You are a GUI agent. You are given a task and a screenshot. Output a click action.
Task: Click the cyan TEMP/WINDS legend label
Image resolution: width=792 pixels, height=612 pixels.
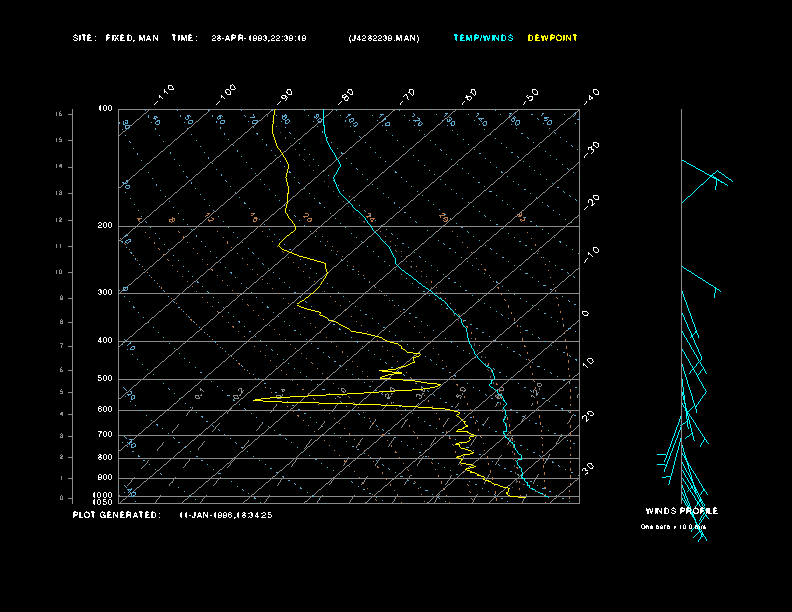(483, 38)
